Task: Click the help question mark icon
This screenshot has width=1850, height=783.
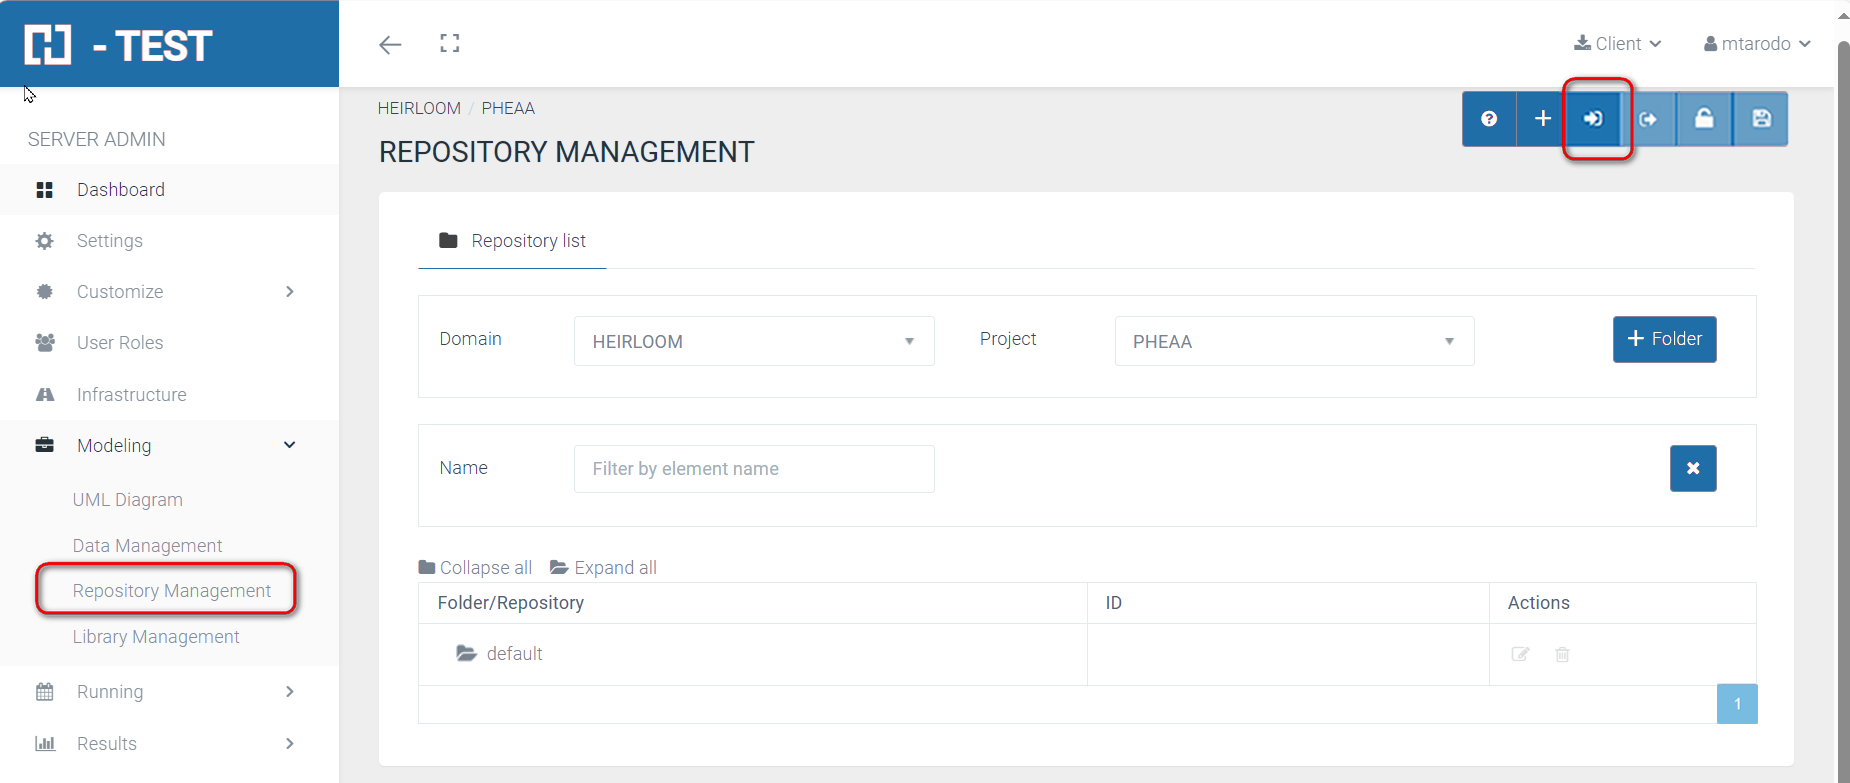Action: (x=1489, y=119)
